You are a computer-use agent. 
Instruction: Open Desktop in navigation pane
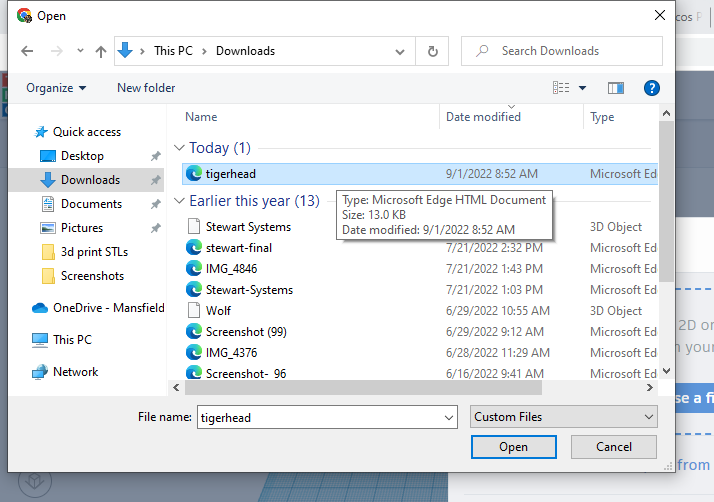coord(82,156)
